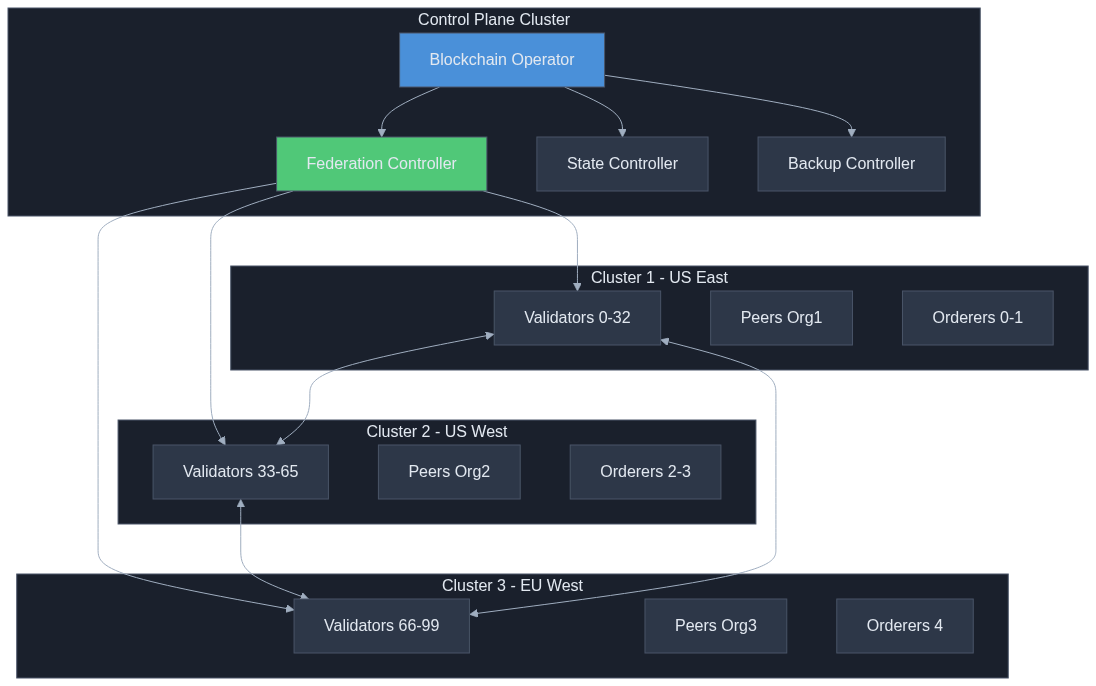Click the Orderers 4 node

pos(904,626)
